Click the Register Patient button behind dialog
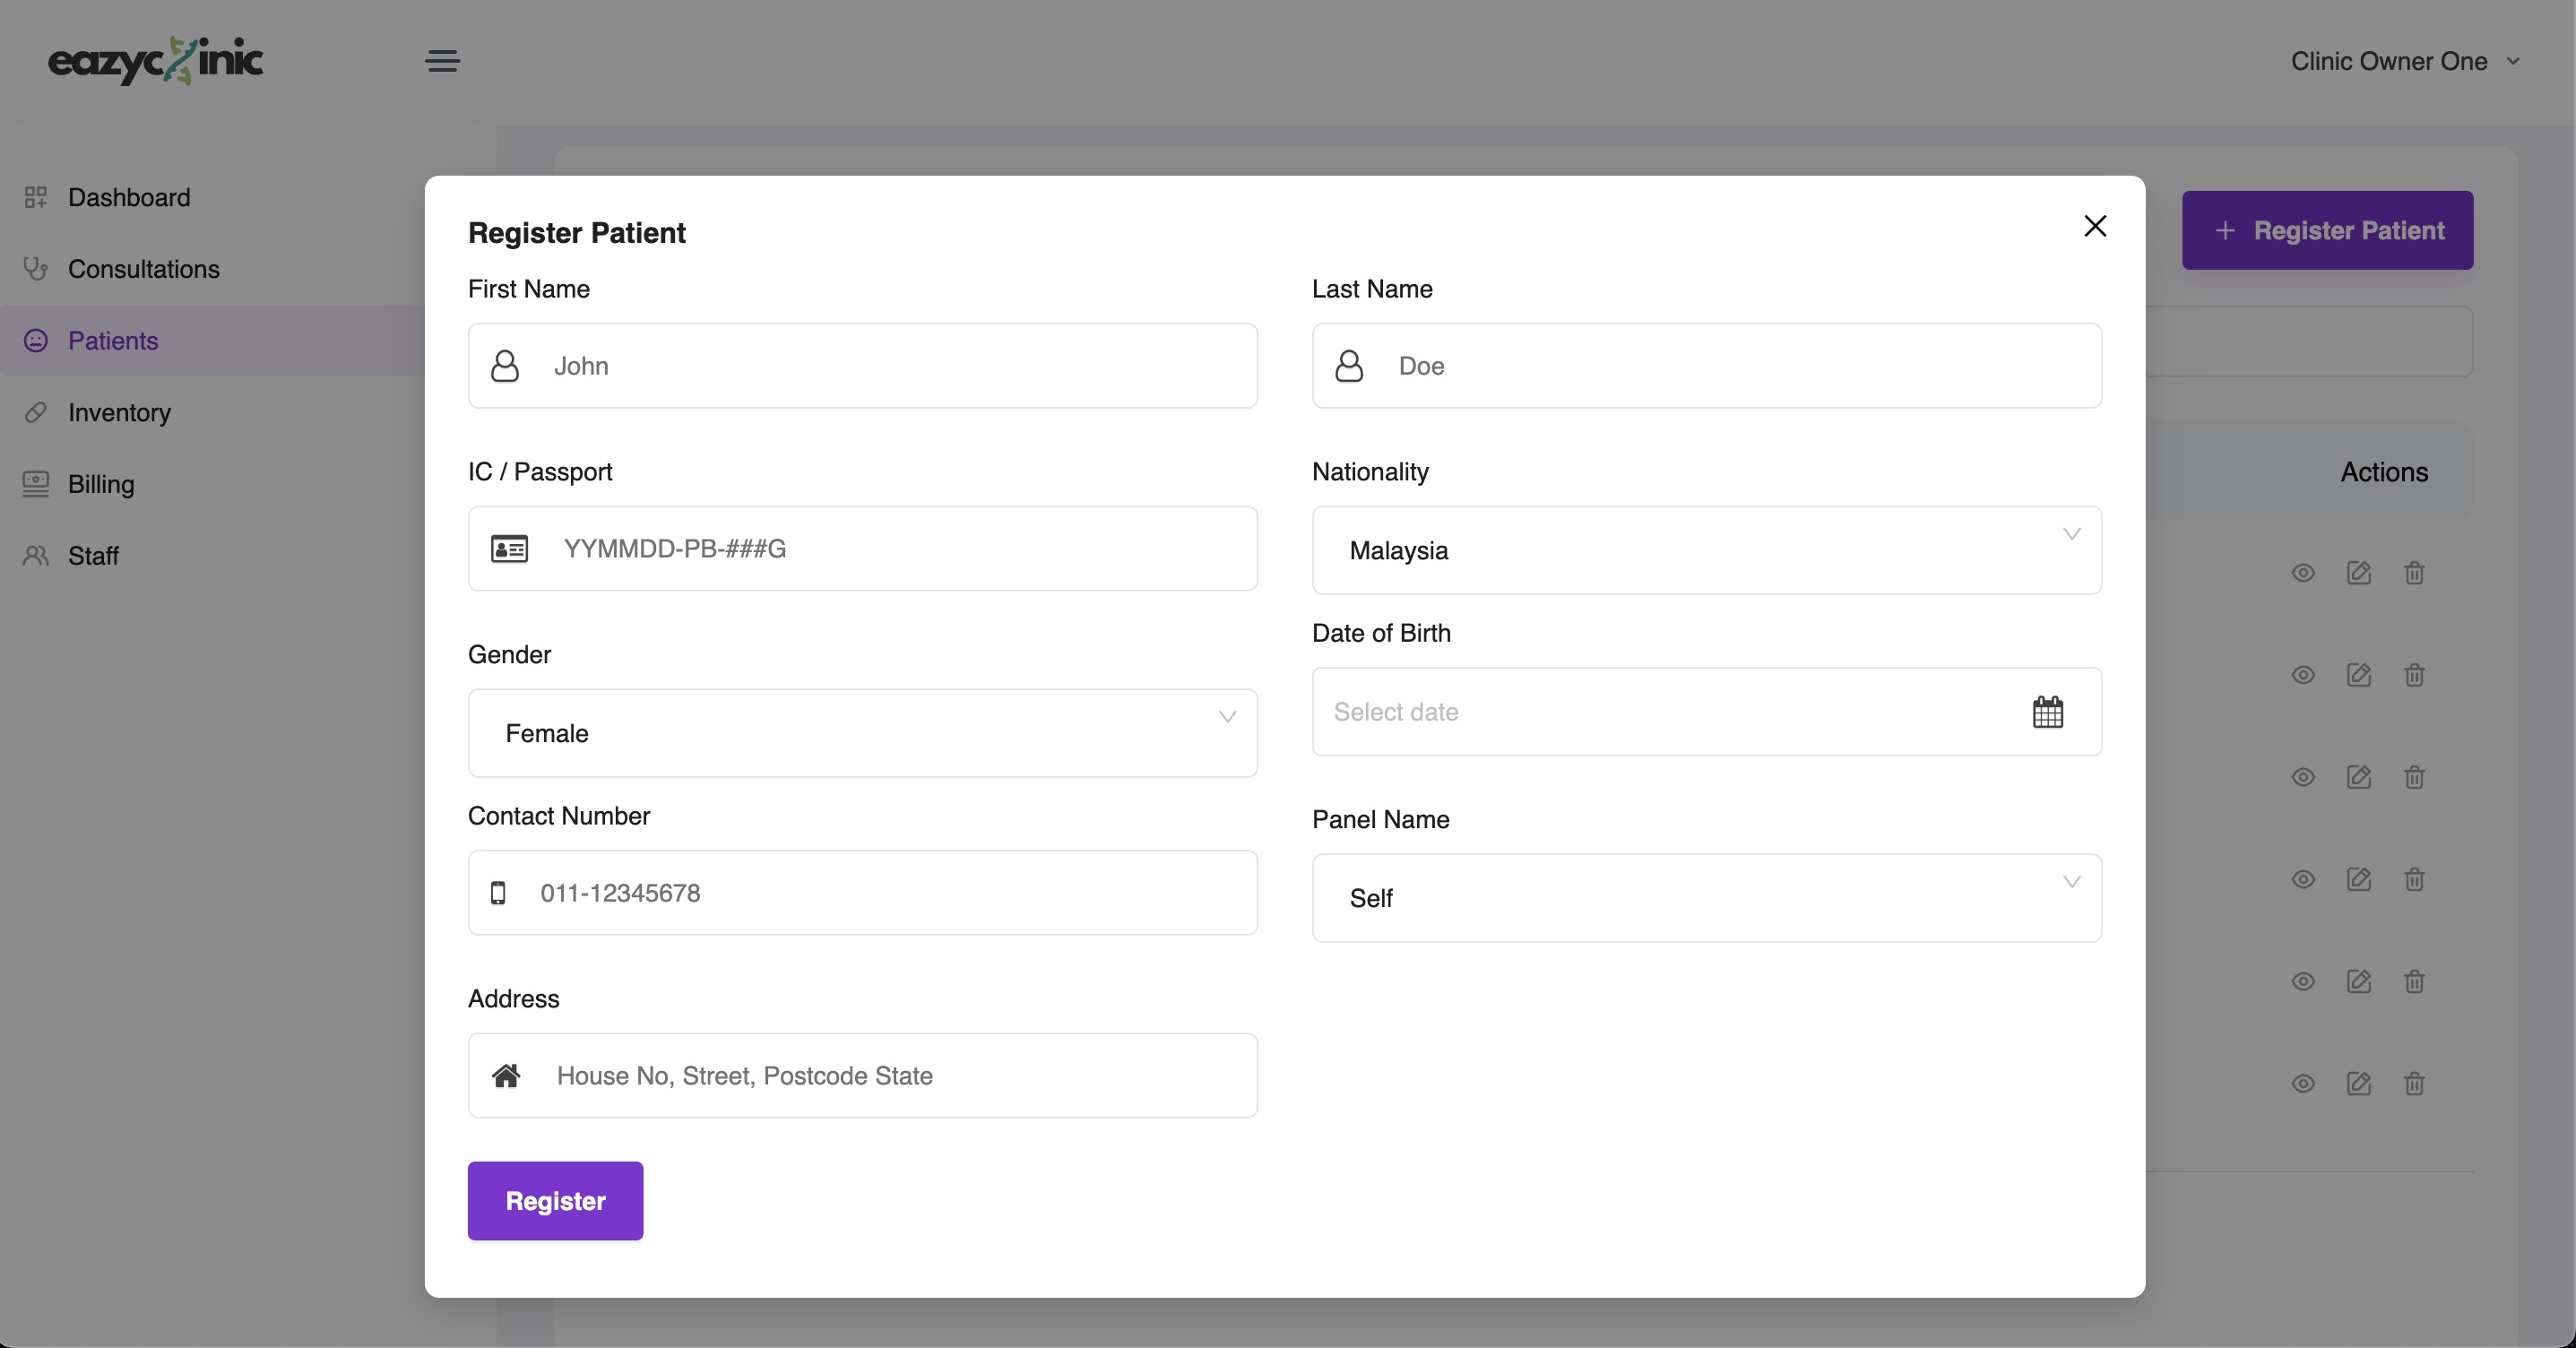 pos(2327,230)
